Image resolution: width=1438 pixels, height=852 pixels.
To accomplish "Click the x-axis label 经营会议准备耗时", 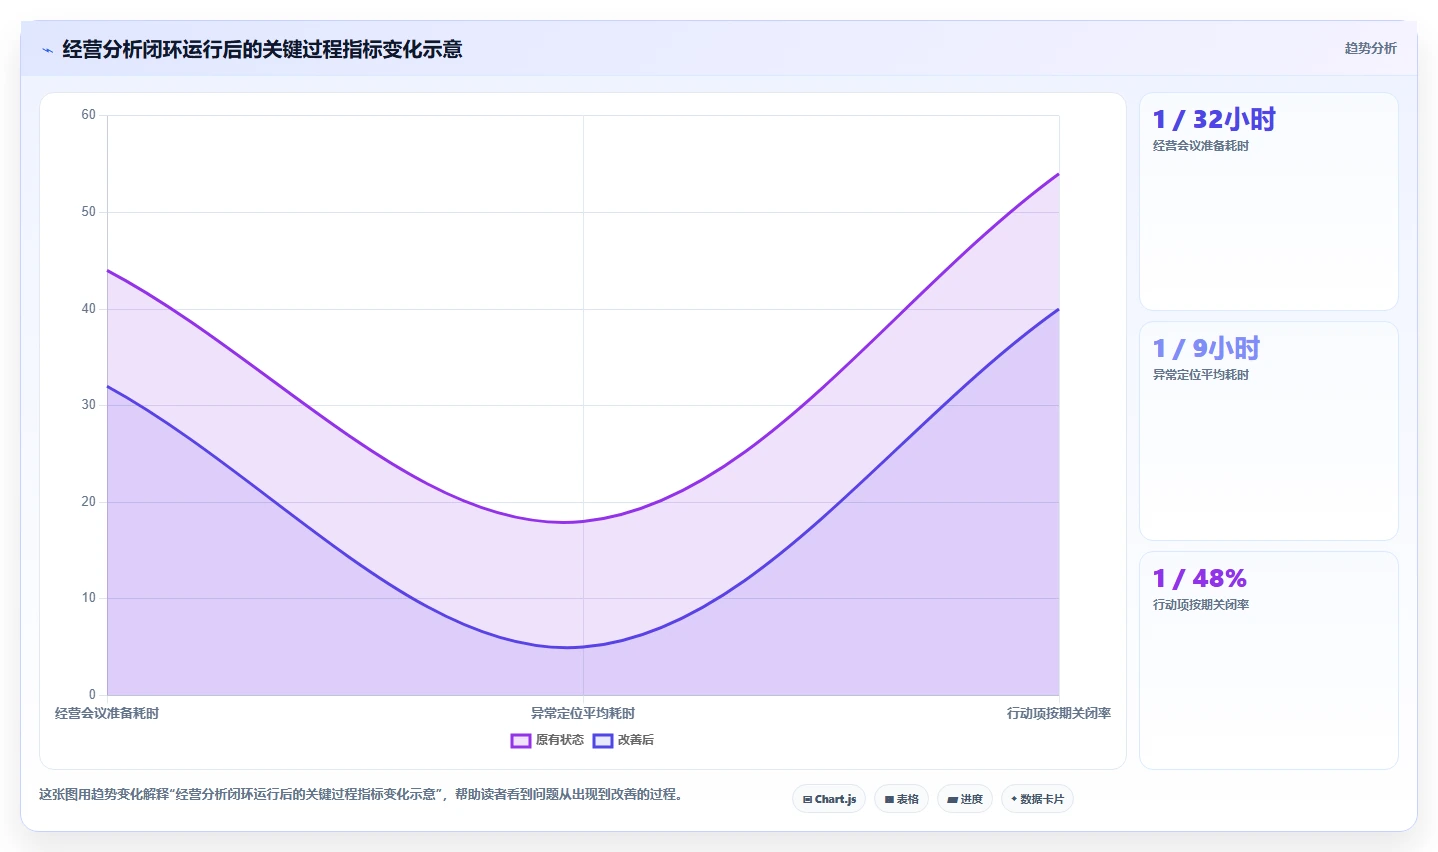I will 107,713.
